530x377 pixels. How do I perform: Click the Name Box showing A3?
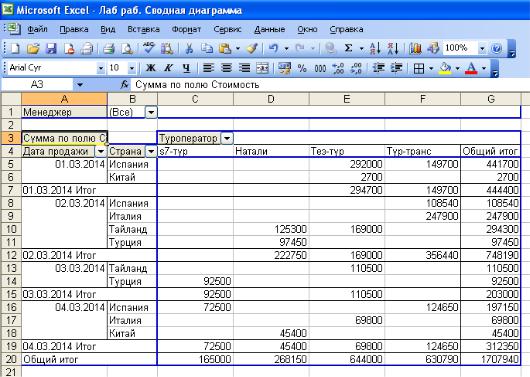(37, 85)
